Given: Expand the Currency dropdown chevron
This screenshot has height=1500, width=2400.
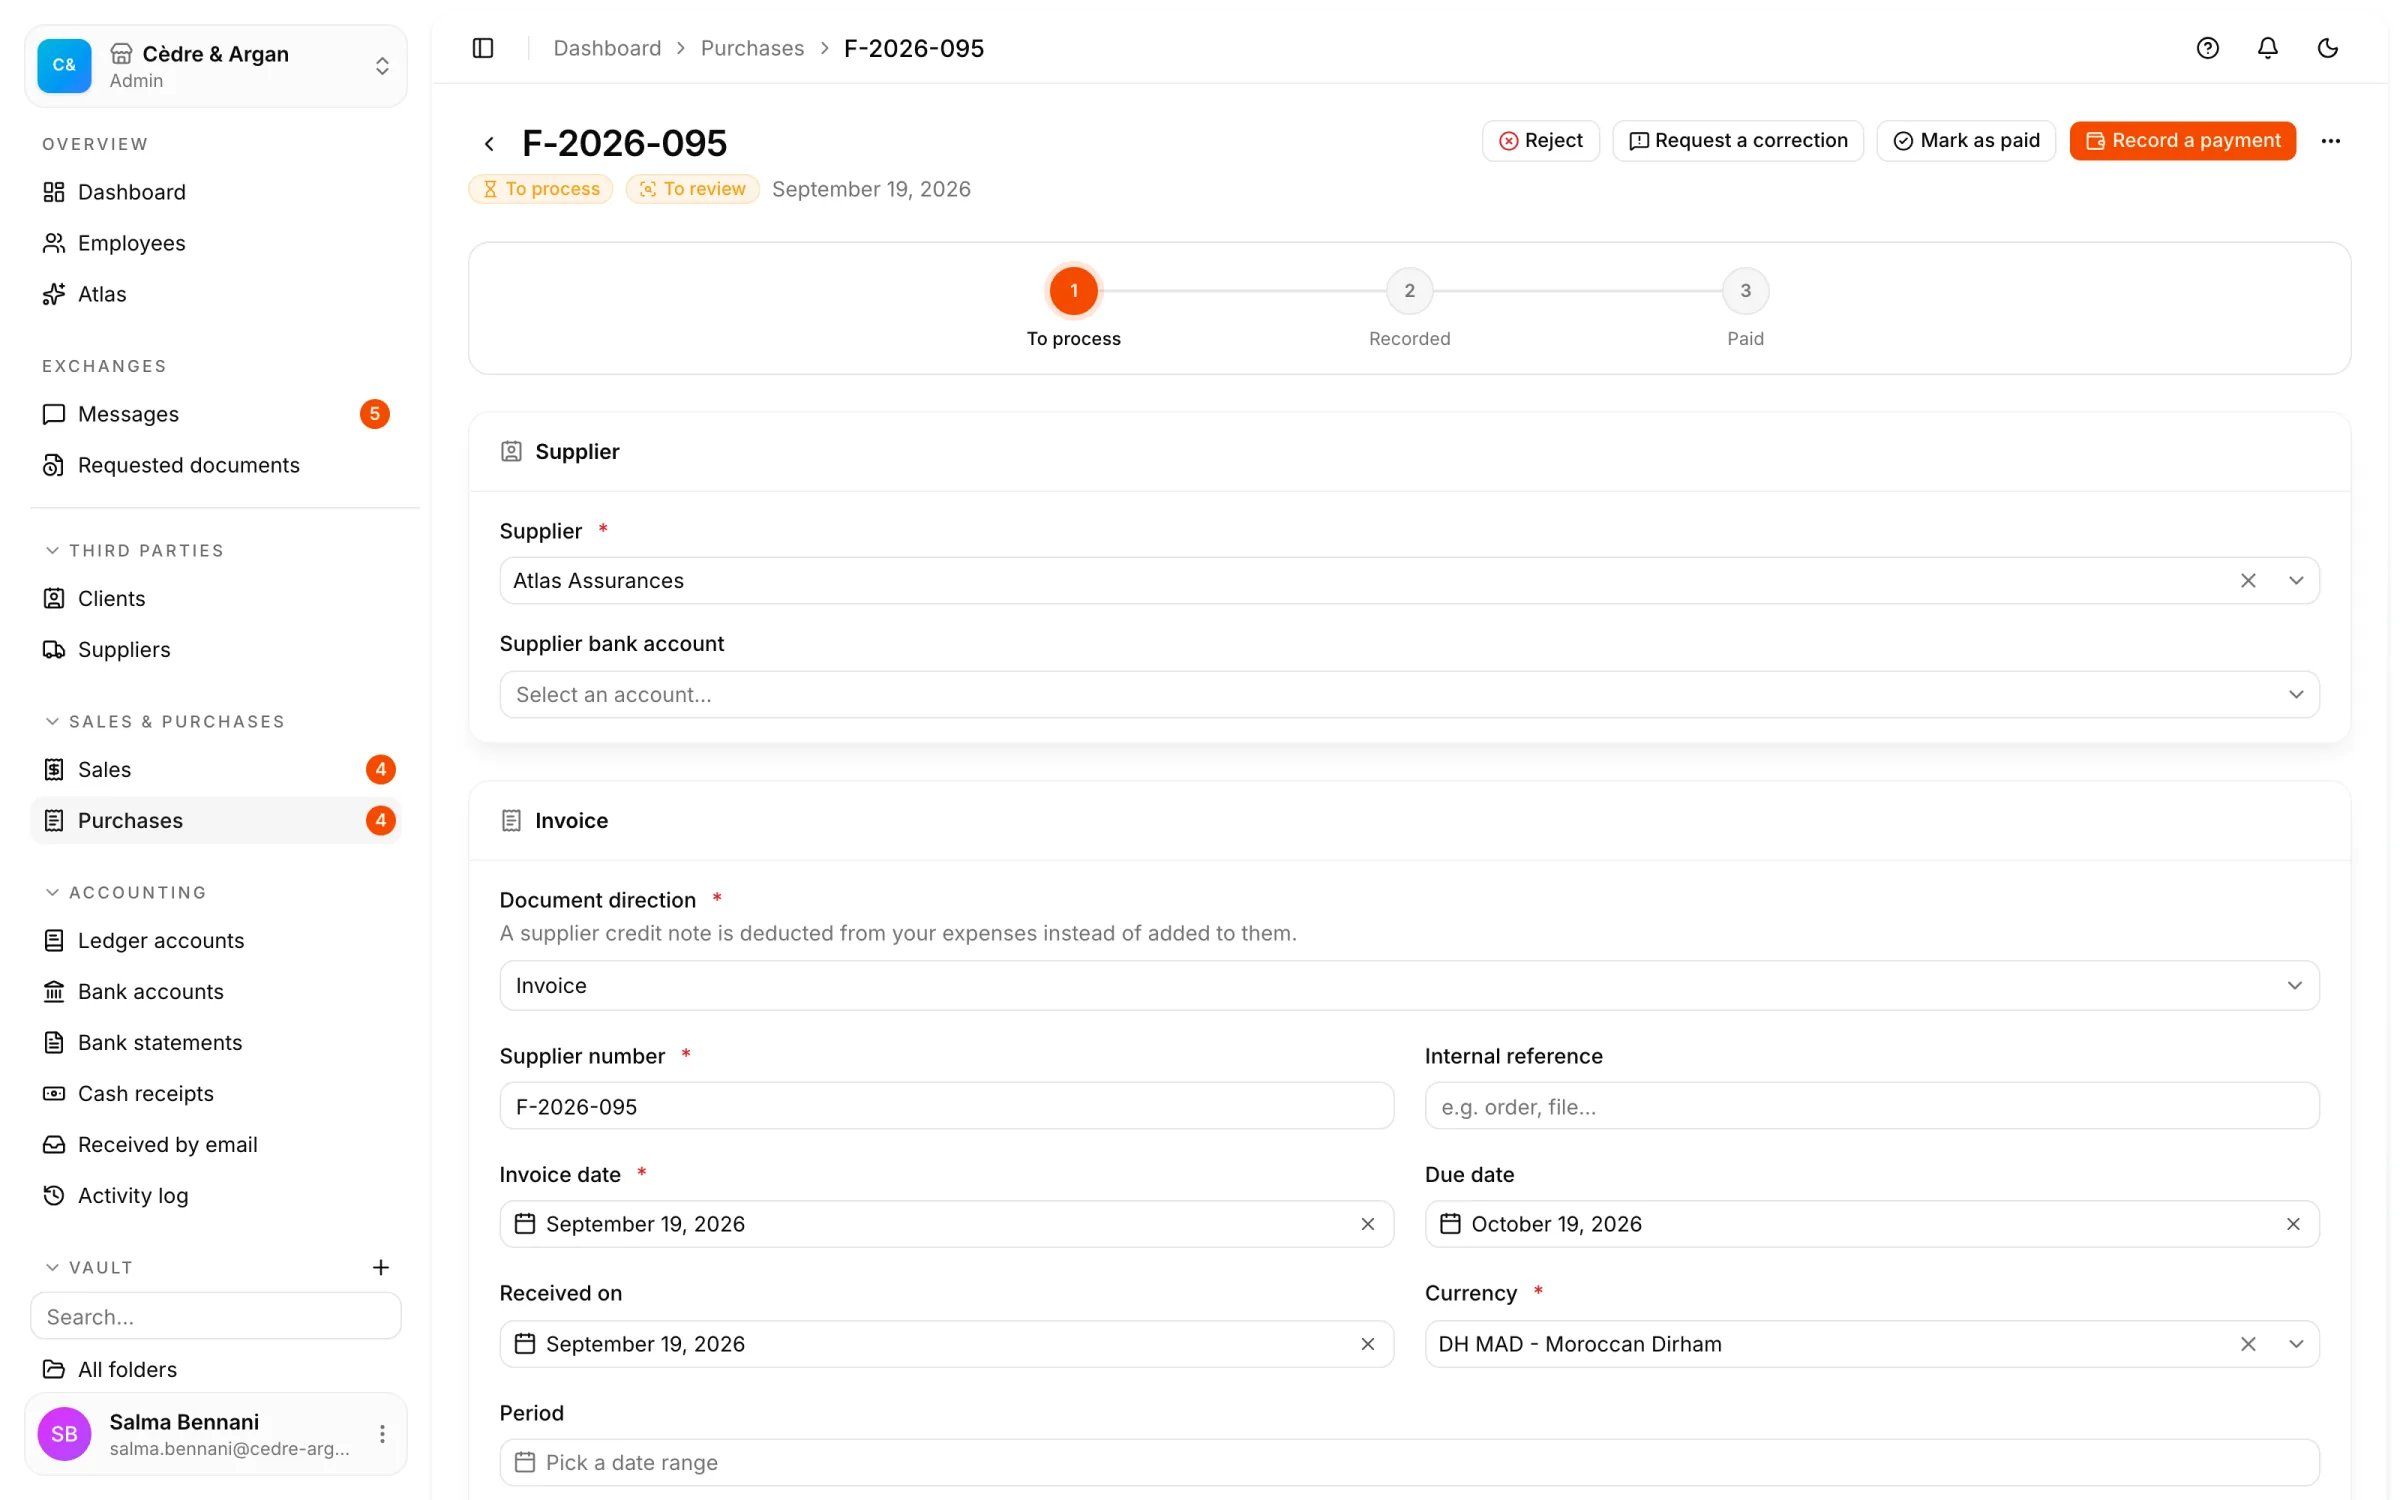Looking at the screenshot, I should pos(2295,1344).
